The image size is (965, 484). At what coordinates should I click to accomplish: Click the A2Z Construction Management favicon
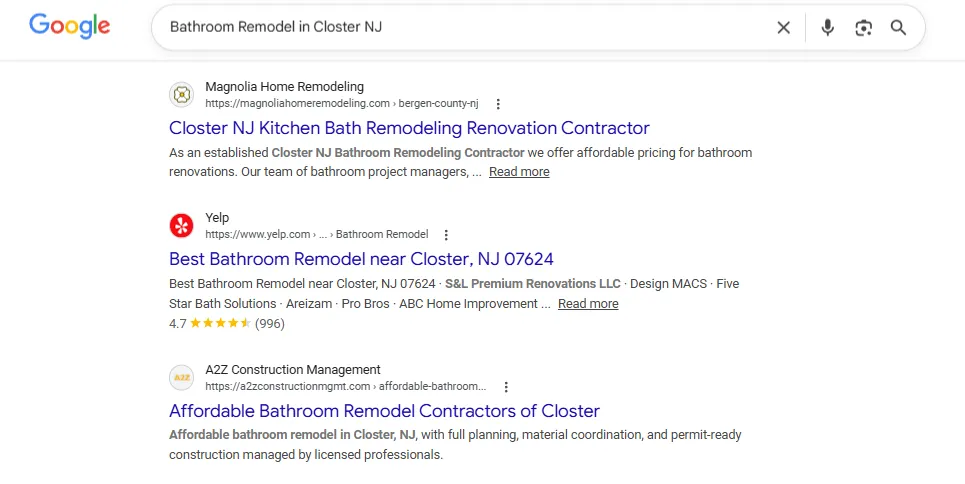(x=181, y=378)
